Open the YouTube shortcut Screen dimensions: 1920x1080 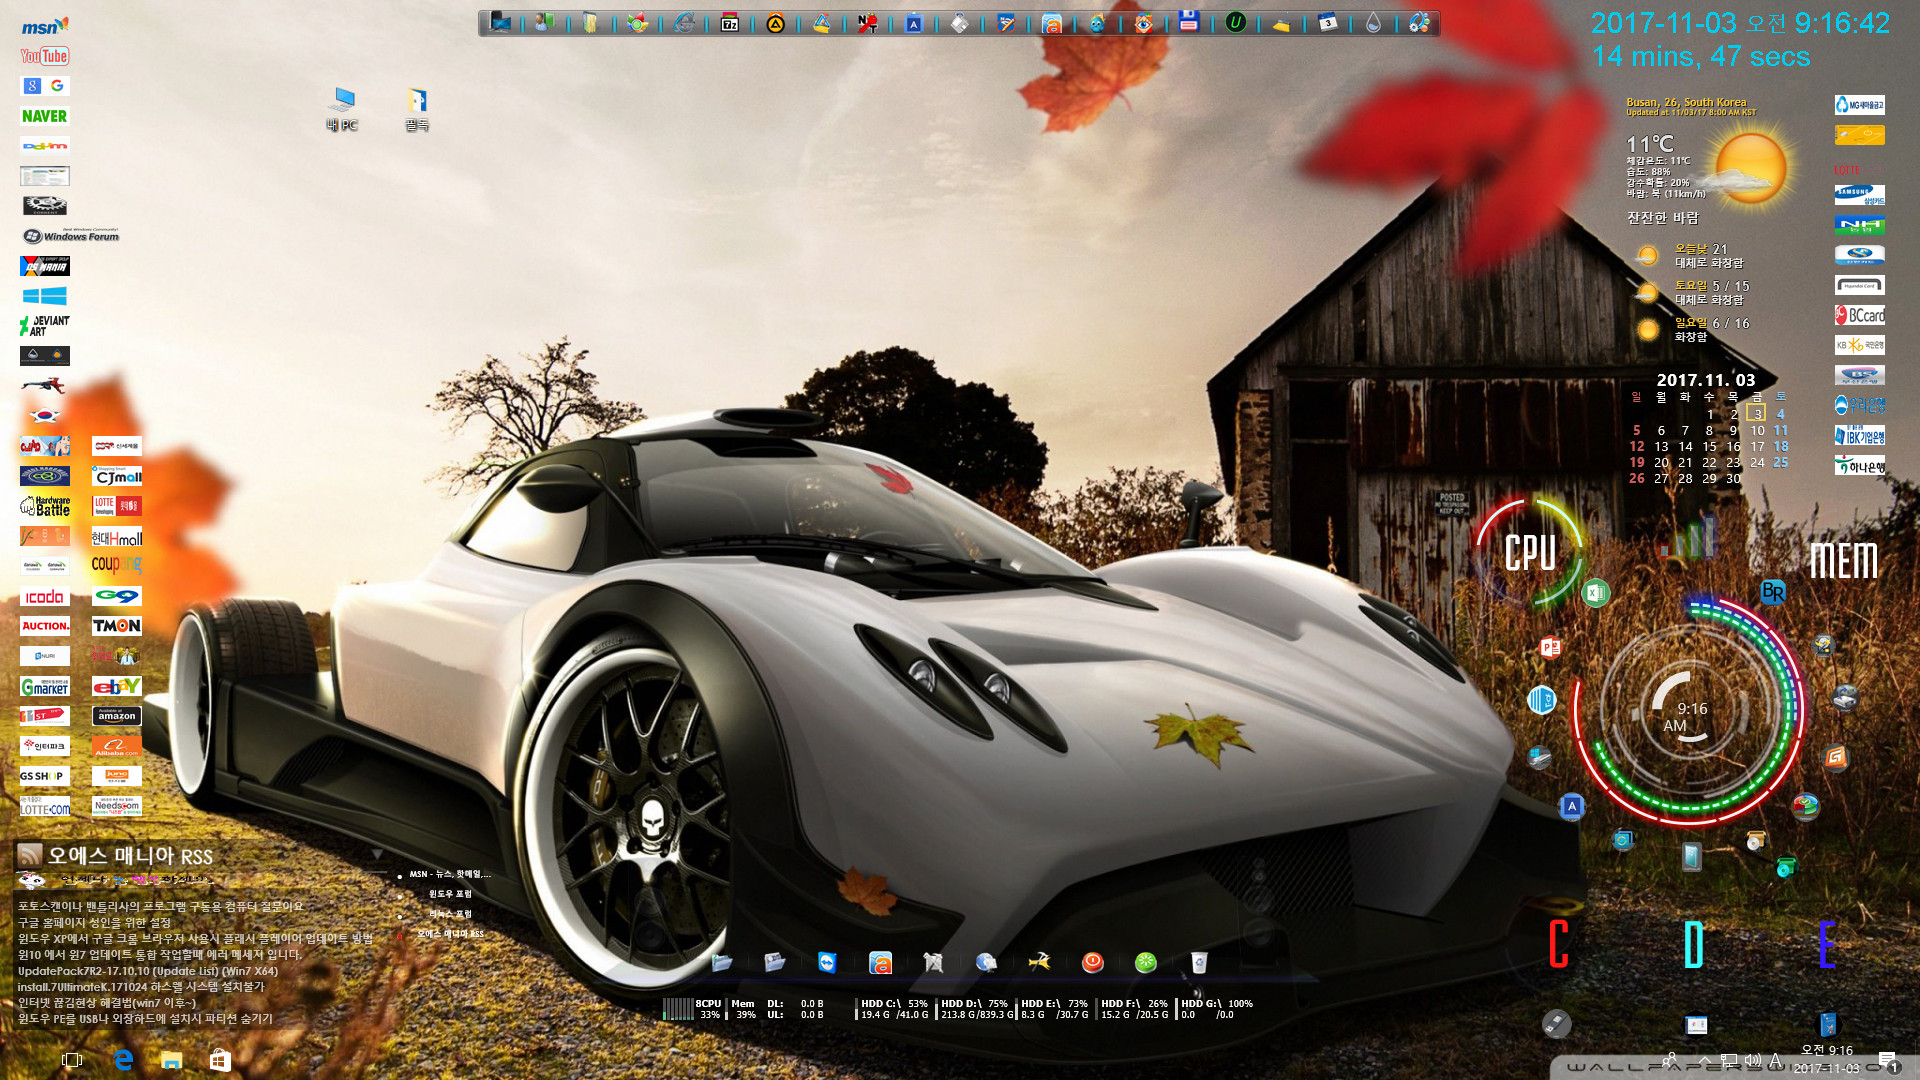45,56
